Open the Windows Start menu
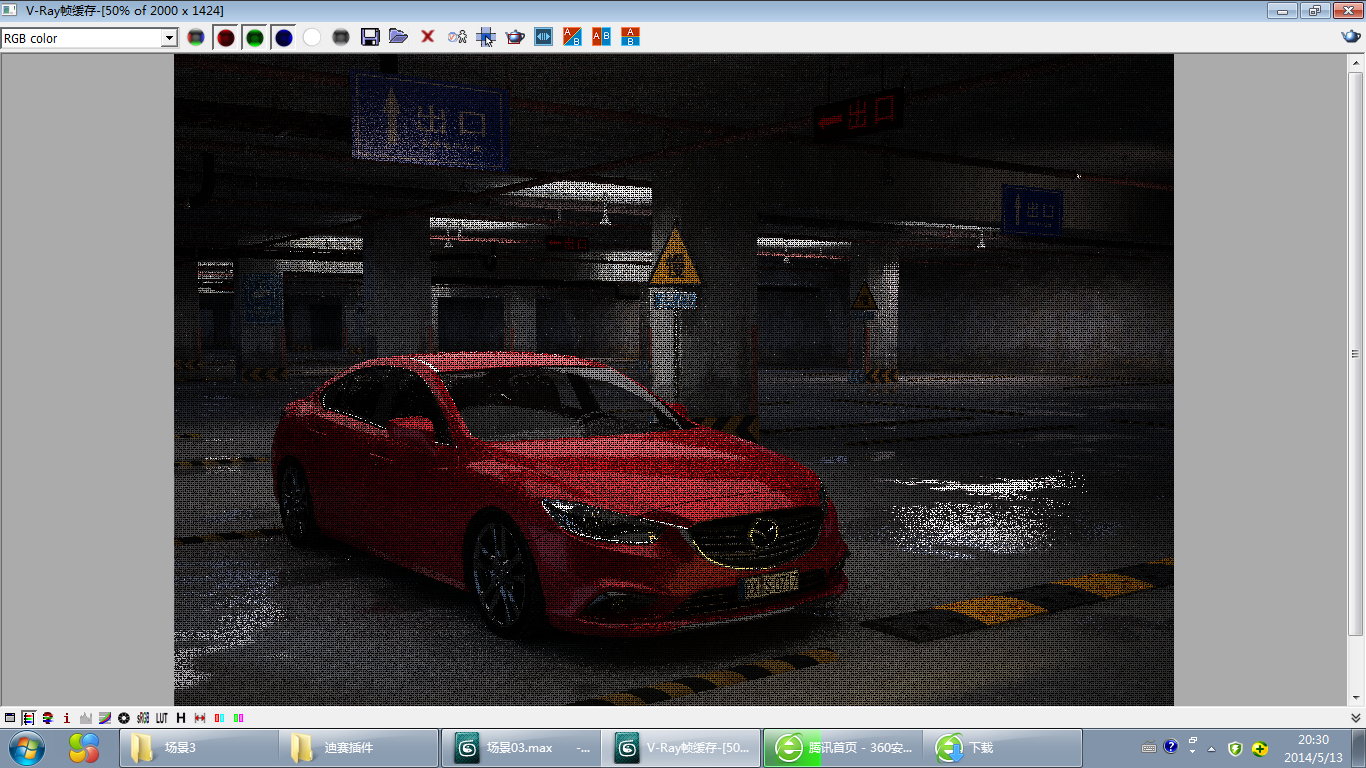Viewport: 1366px width, 768px height. pyautogui.click(x=26, y=747)
